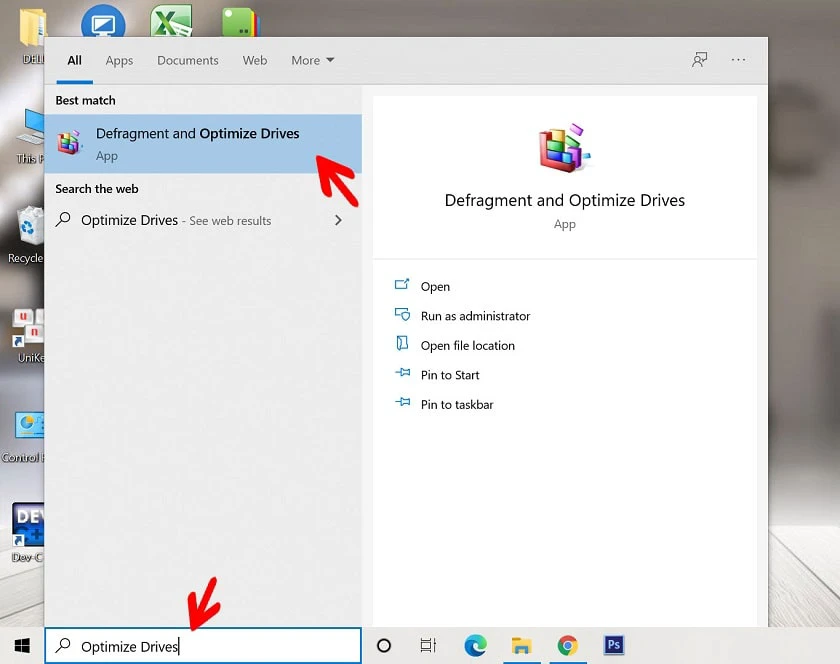840x664 pixels.
Task: Expand Optimize Drives web results chevron
Action: pyautogui.click(x=338, y=220)
